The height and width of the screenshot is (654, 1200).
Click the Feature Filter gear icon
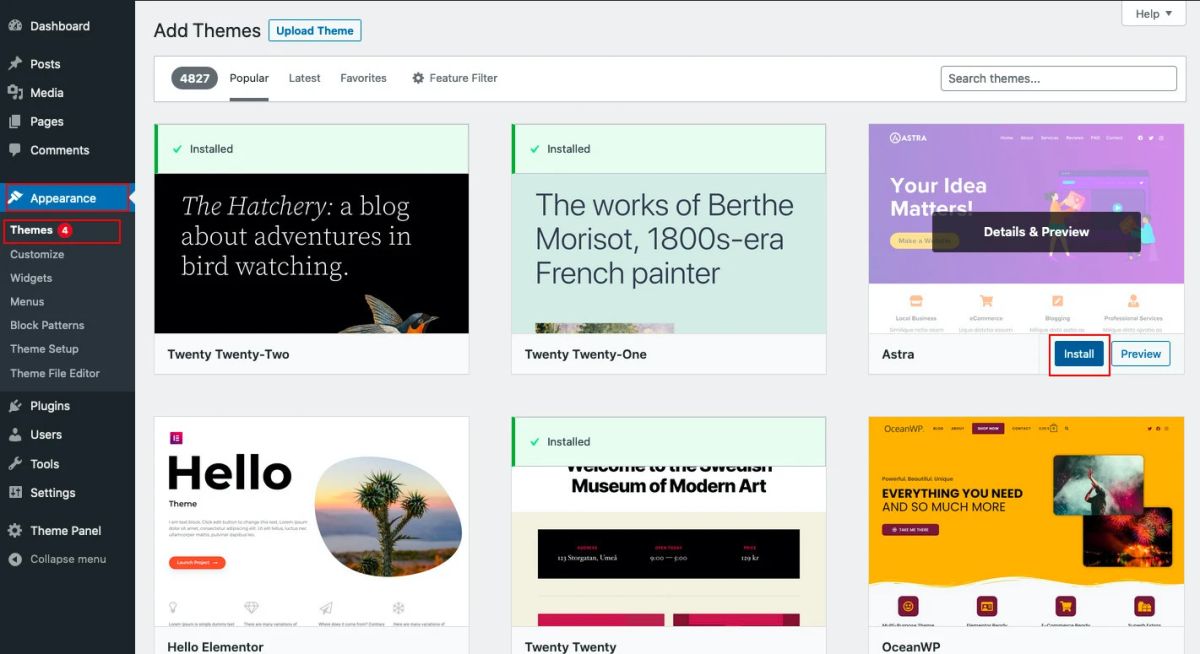[x=418, y=78]
